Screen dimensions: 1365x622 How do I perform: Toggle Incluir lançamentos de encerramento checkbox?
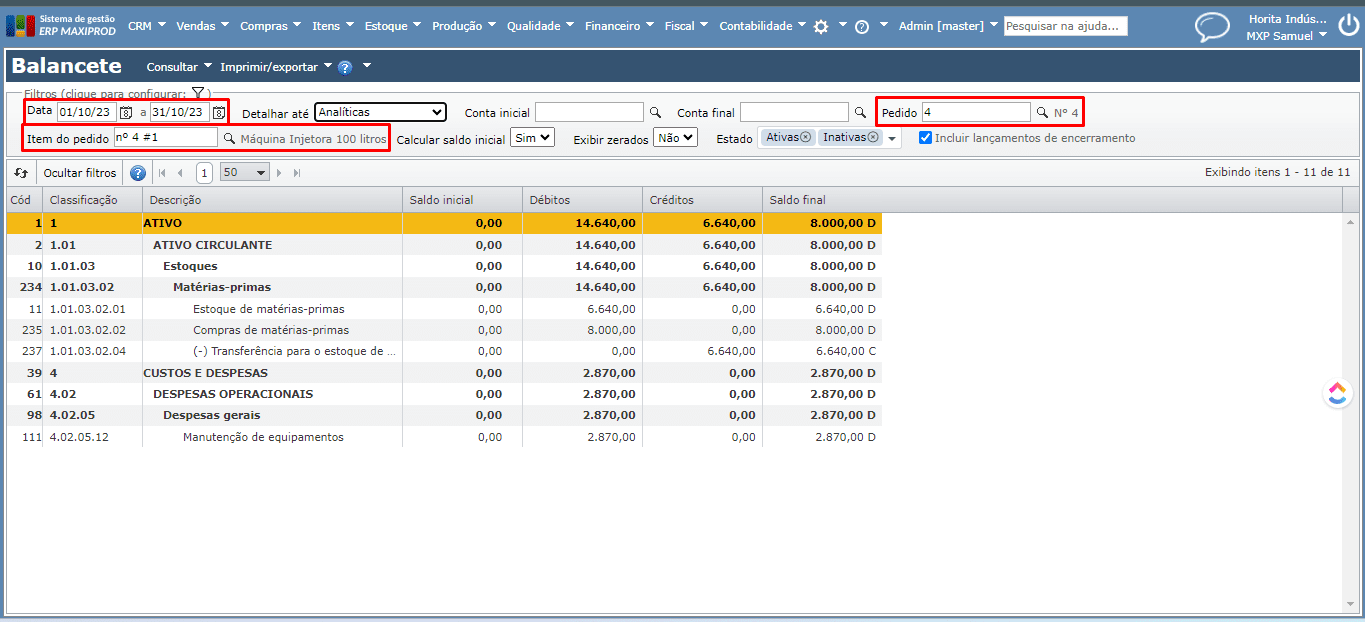click(925, 138)
